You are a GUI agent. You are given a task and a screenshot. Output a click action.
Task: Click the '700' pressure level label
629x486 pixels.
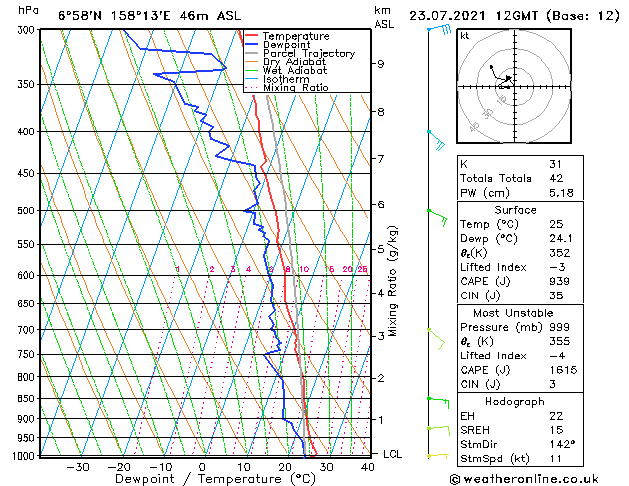coord(26,330)
